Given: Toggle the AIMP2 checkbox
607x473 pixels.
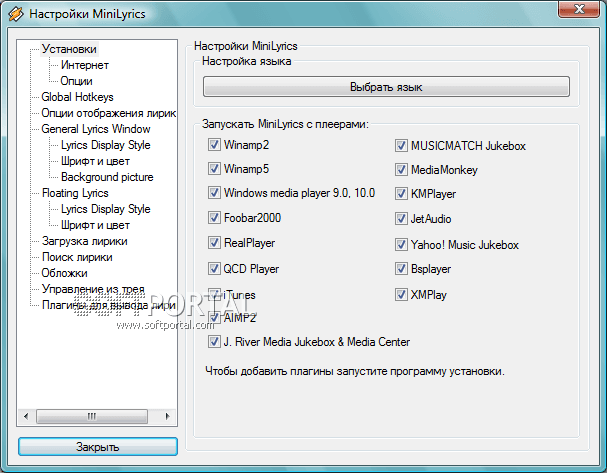Looking at the screenshot, I should point(214,318).
